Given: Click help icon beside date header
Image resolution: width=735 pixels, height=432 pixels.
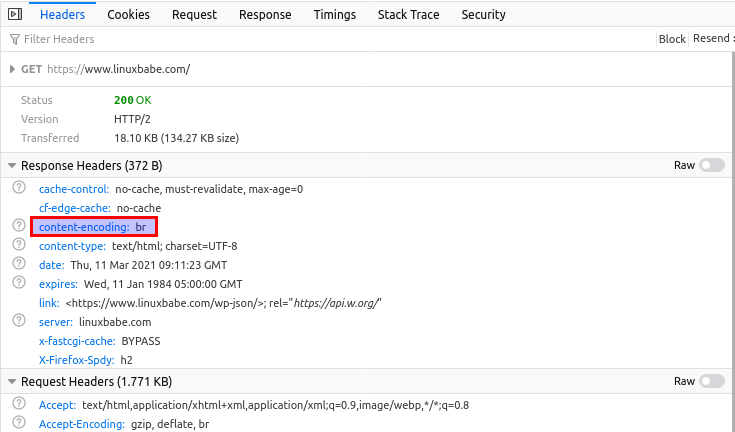Looking at the screenshot, I should coord(18,264).
